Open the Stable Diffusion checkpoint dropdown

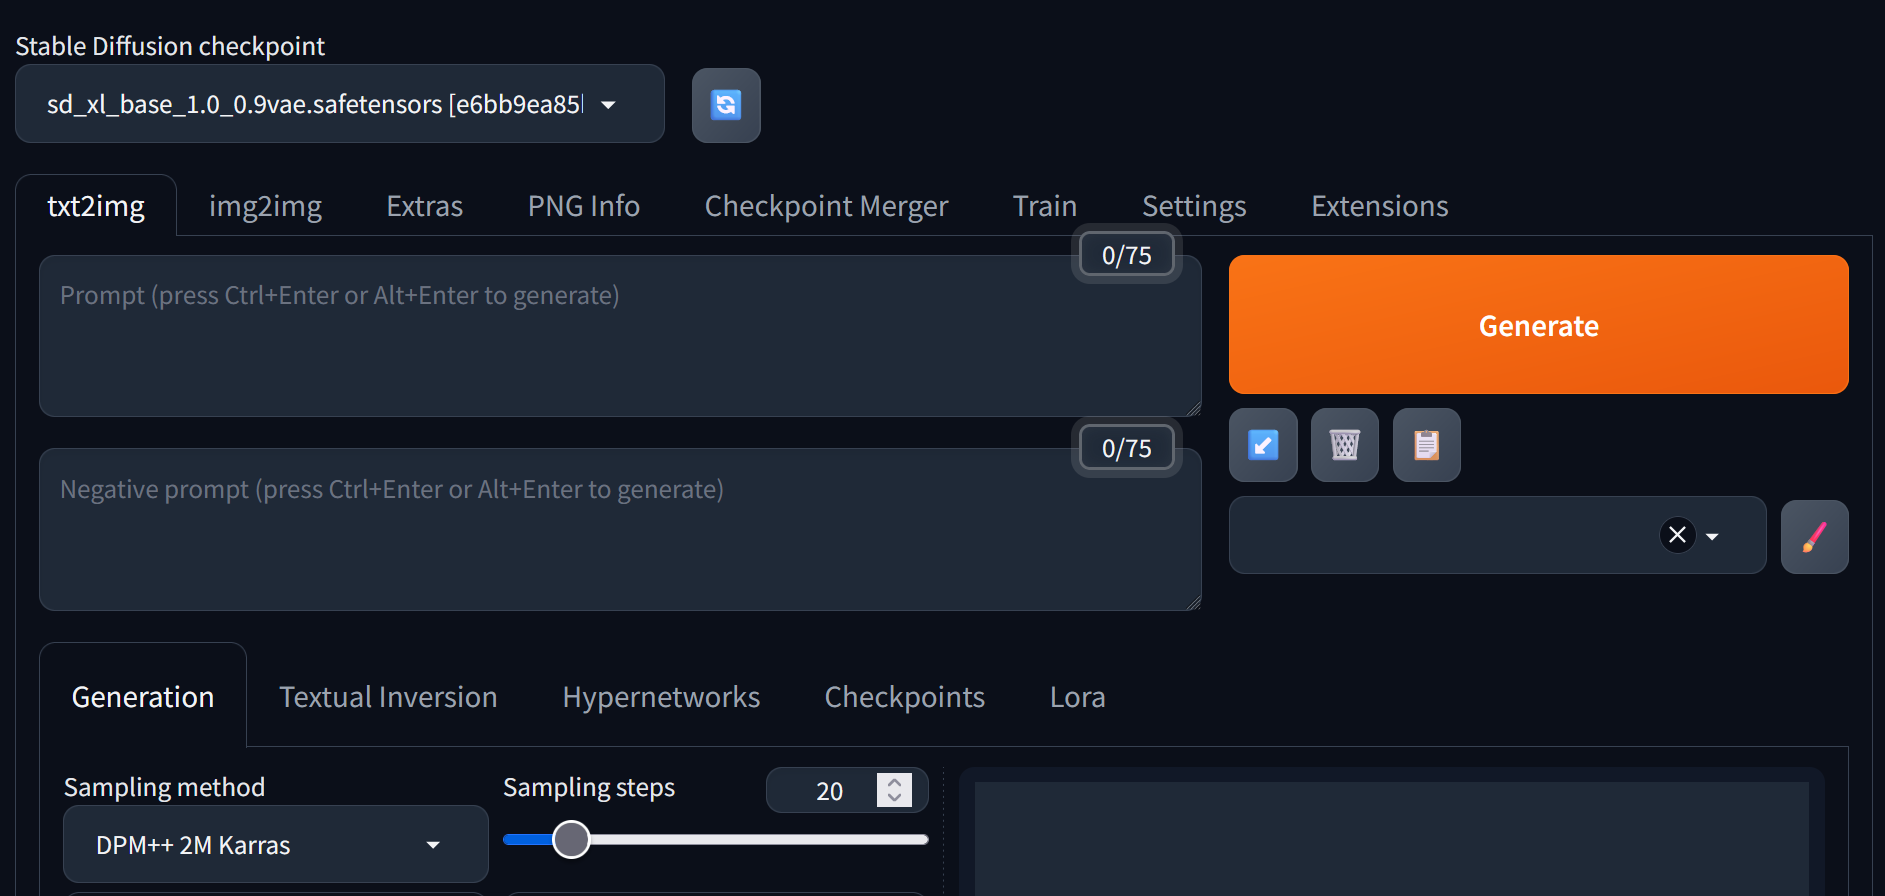click(340, 104)
